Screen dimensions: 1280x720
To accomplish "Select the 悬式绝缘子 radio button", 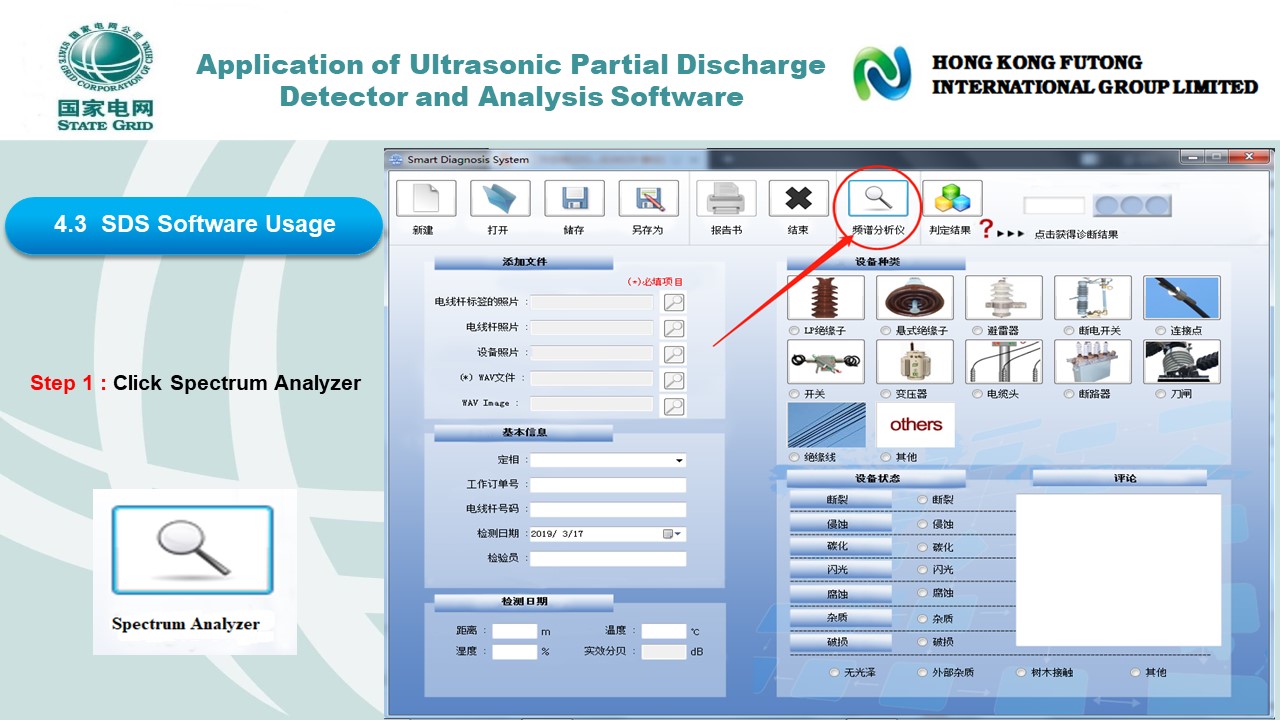I will [886, 330].
